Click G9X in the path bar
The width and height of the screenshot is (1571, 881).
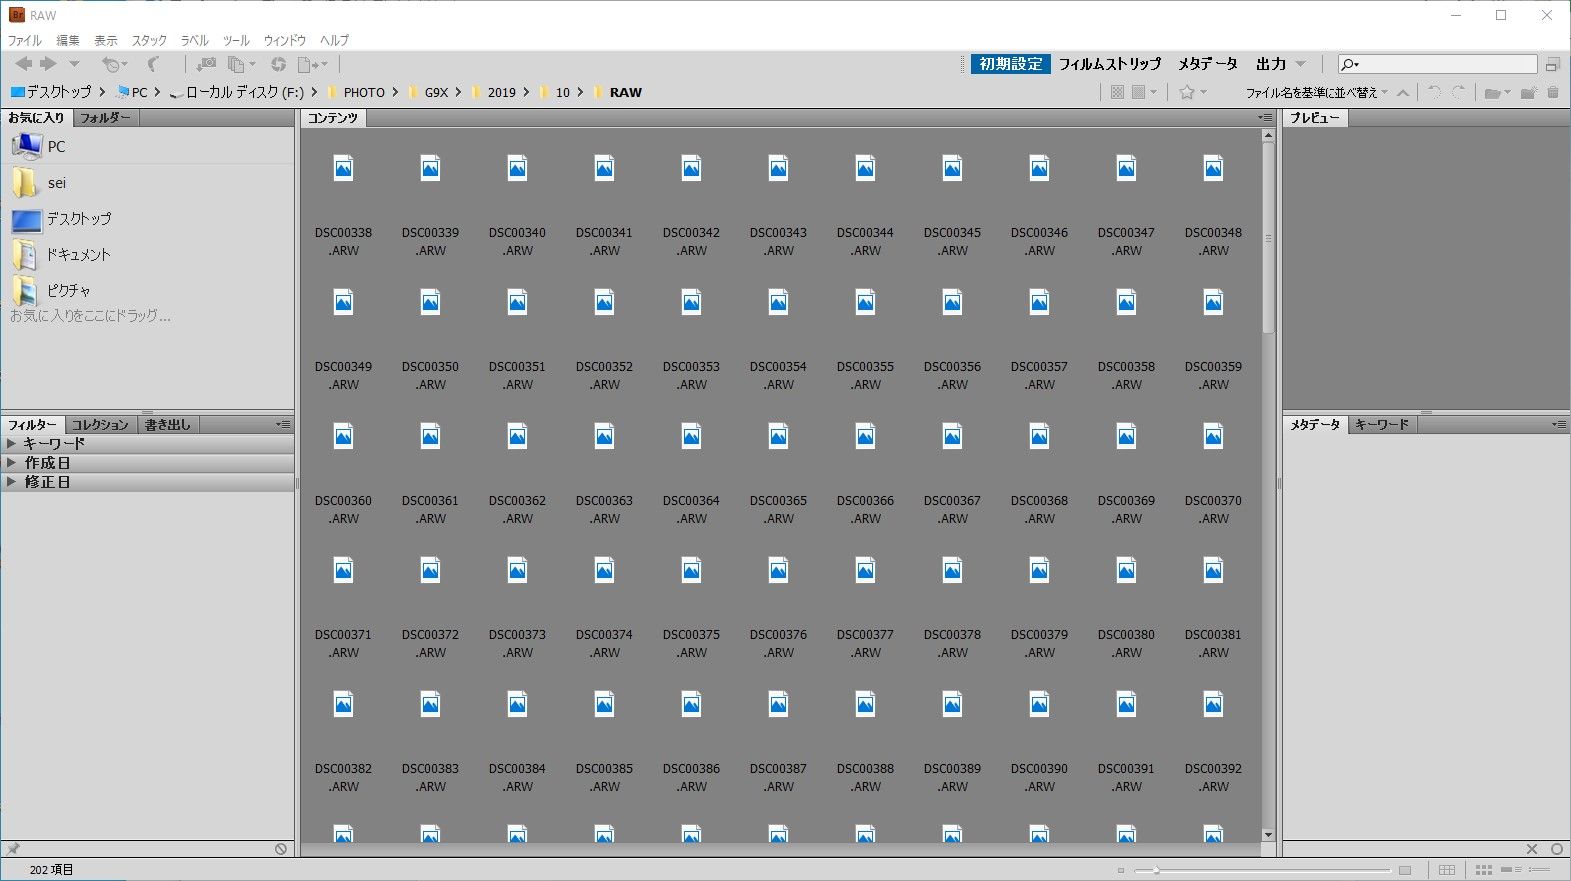coord(437,92)
